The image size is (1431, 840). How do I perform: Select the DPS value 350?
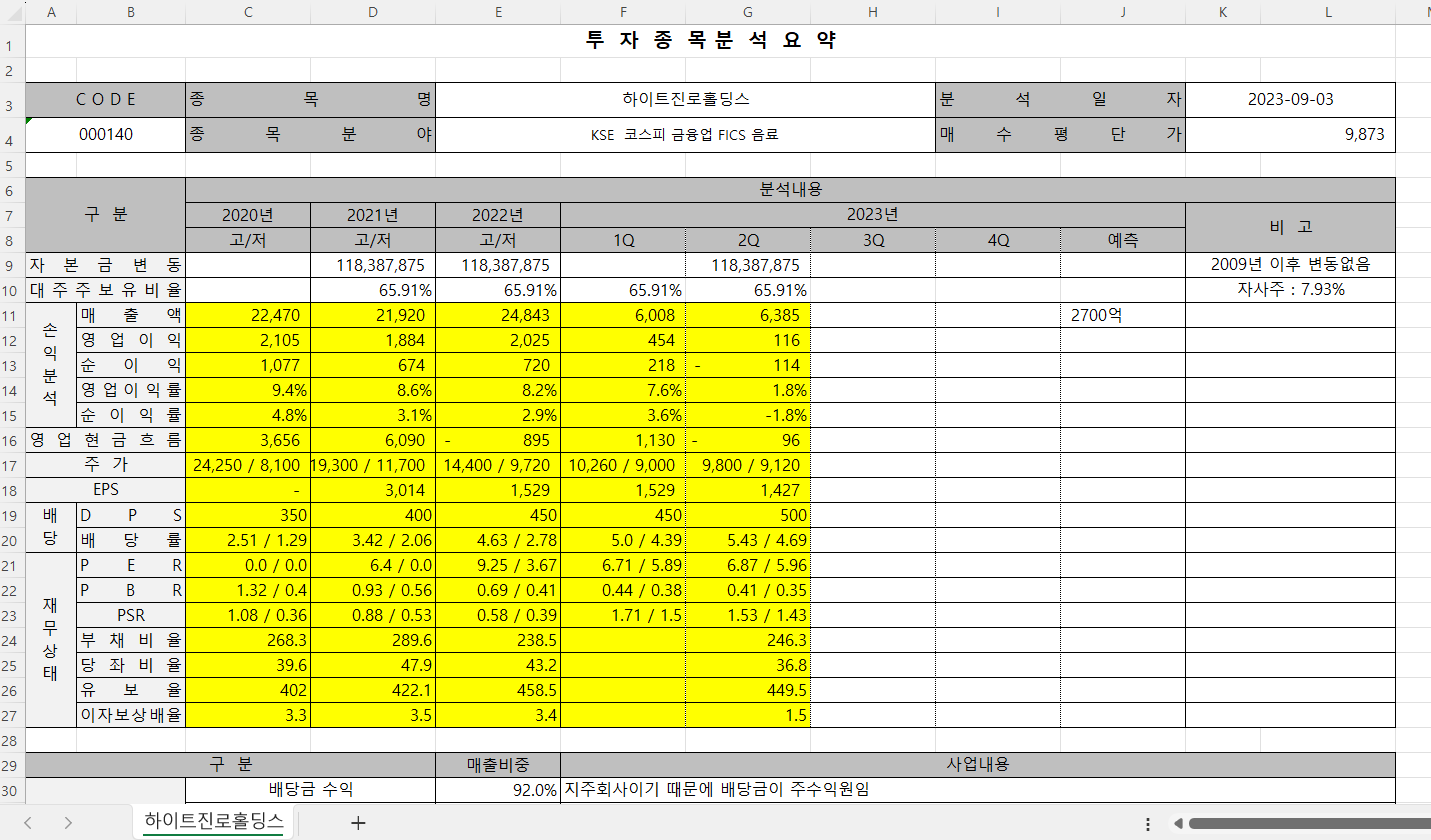[x=248, y=515]
